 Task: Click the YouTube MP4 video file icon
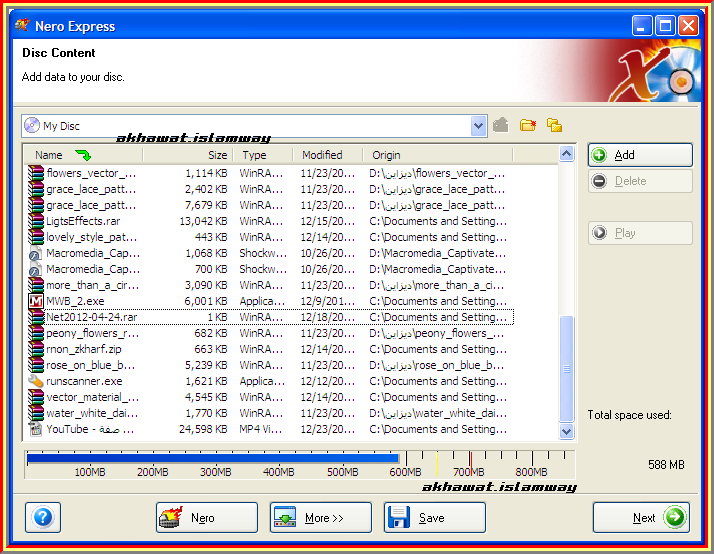[36, 429]
